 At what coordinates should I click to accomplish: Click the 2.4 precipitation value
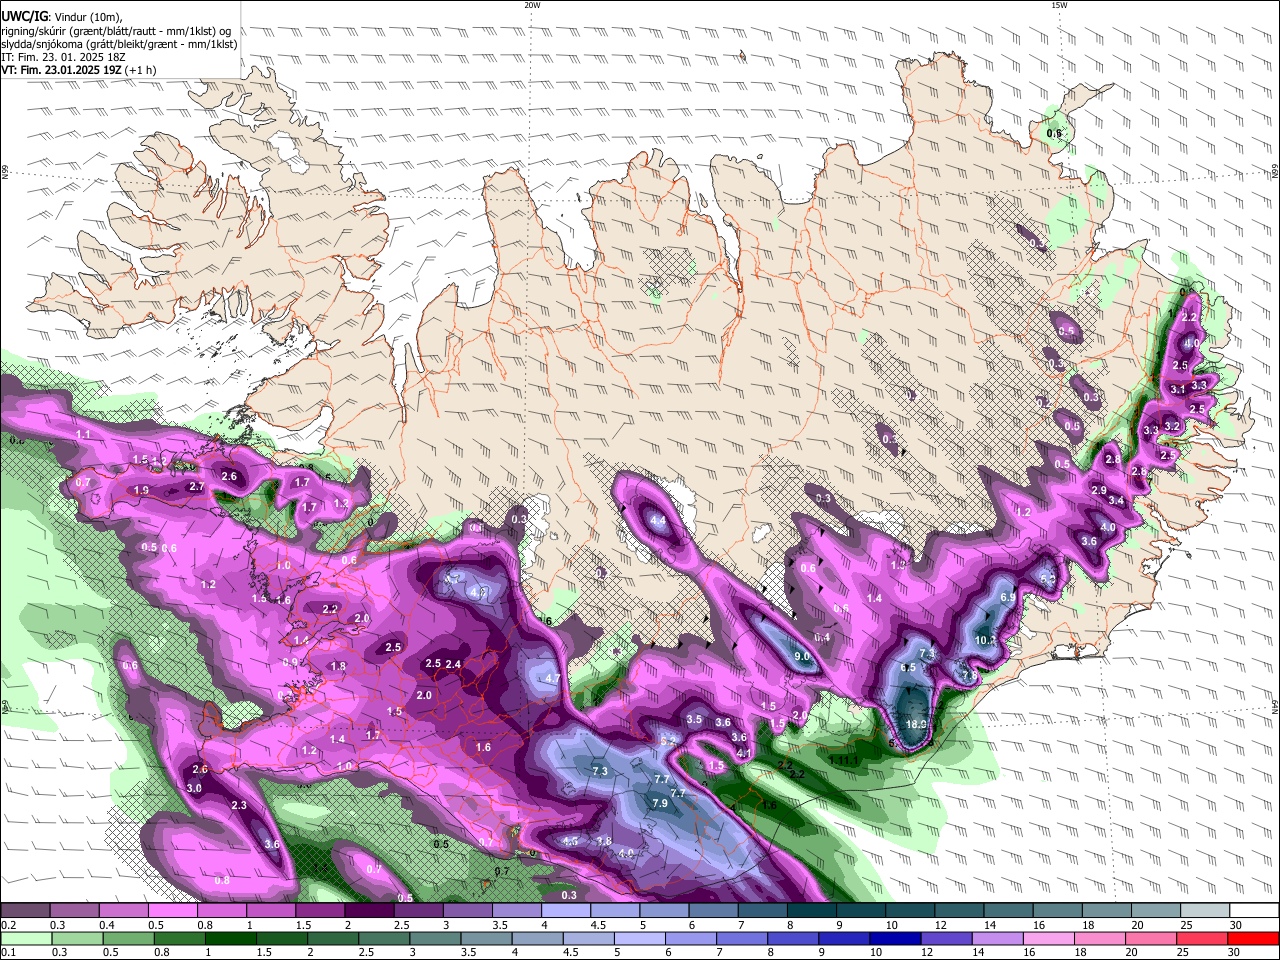(x=453, y=664)
